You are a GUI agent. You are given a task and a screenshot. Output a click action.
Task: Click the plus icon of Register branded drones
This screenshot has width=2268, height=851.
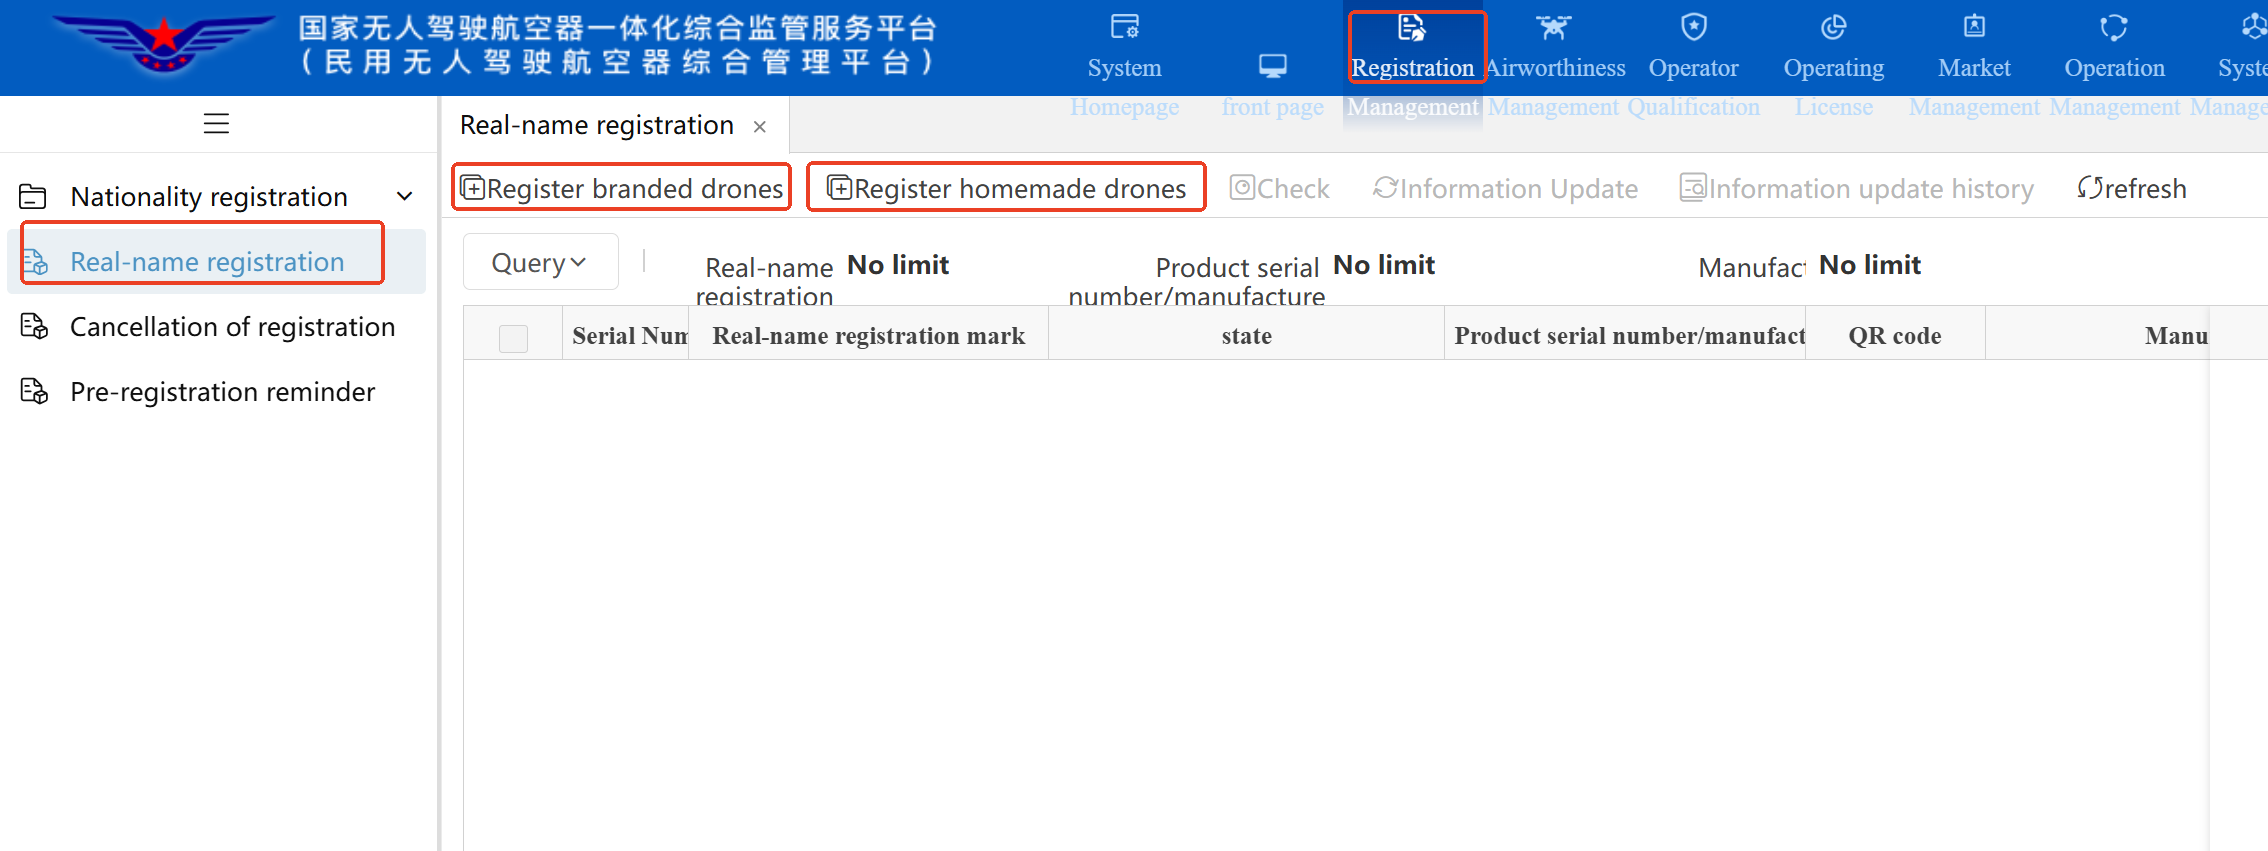click(x=472, y=188)
